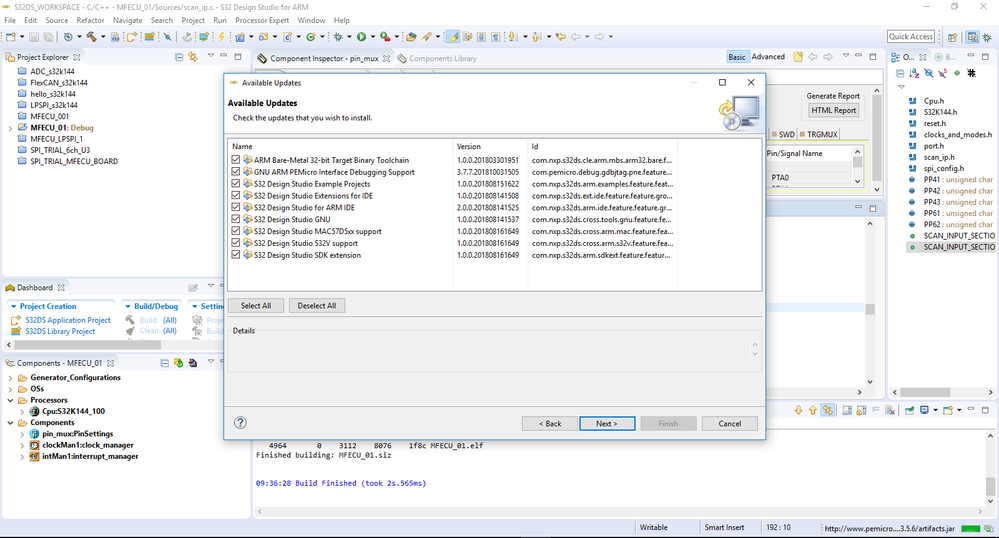This screenshot has width=999, height=538.
Task: Click the yellow note icon in Component Inspector
Action: [798, 57]
